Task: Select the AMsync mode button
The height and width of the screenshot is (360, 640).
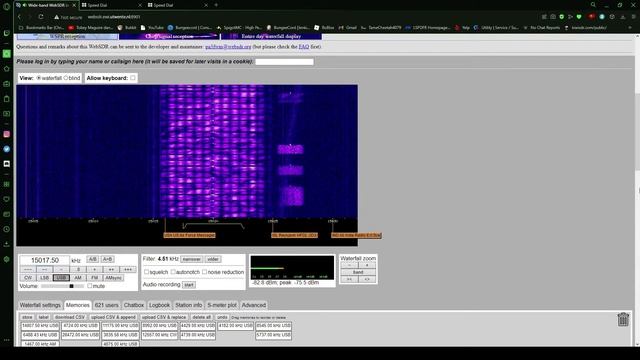Action: click(x=113, y=278)
